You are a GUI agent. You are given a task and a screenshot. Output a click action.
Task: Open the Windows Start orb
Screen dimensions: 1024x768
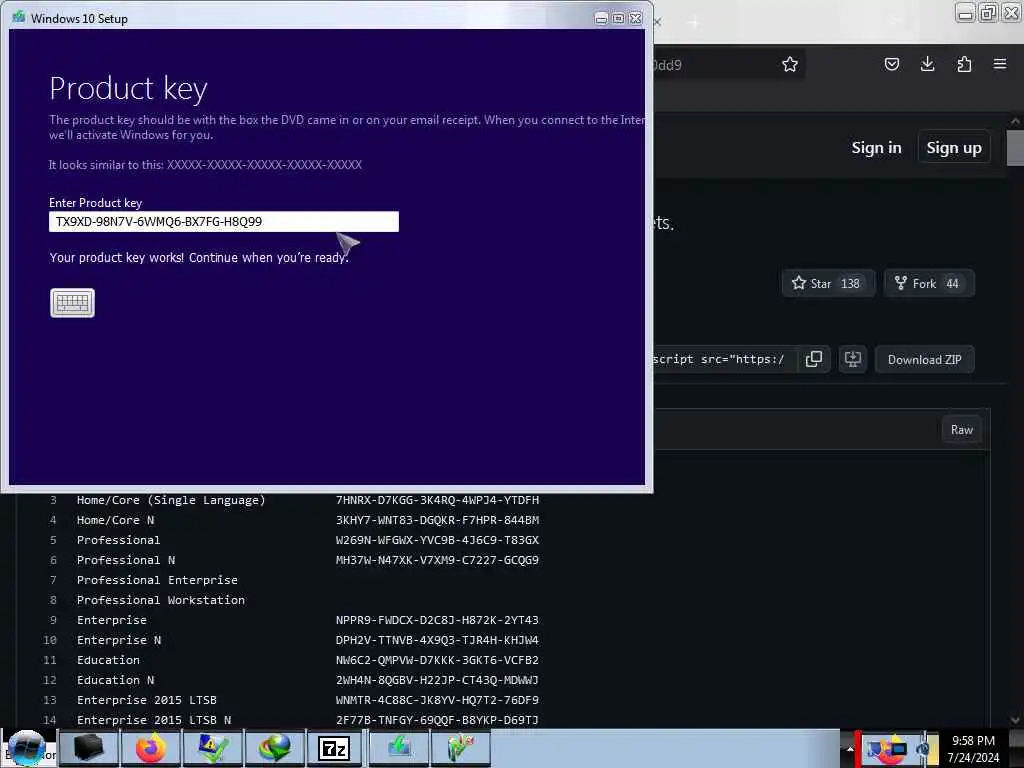pyautogui.click(x=26, y=748)
